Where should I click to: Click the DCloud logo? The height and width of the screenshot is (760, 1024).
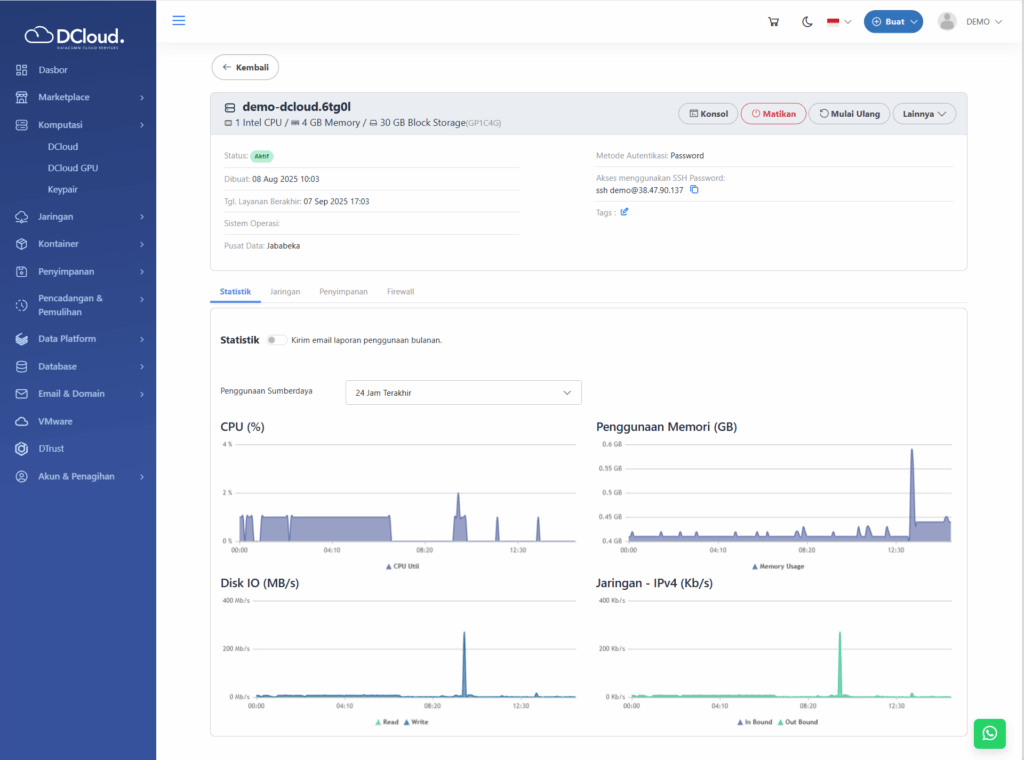tap(76, 35)
